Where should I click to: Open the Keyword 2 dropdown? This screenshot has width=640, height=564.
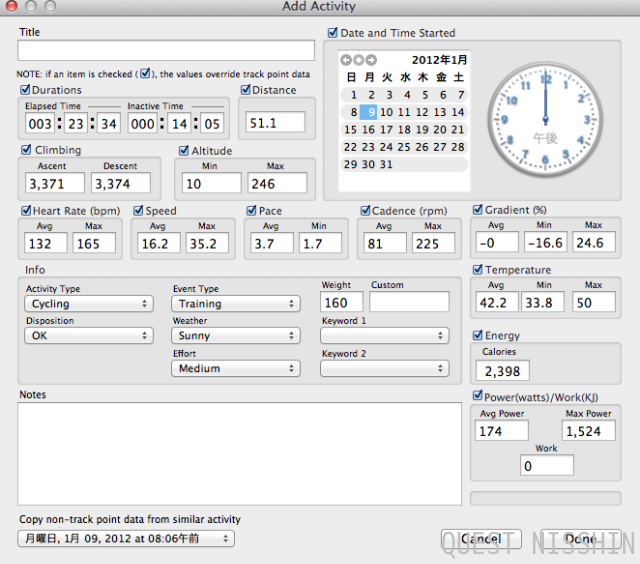click(384, 369)
